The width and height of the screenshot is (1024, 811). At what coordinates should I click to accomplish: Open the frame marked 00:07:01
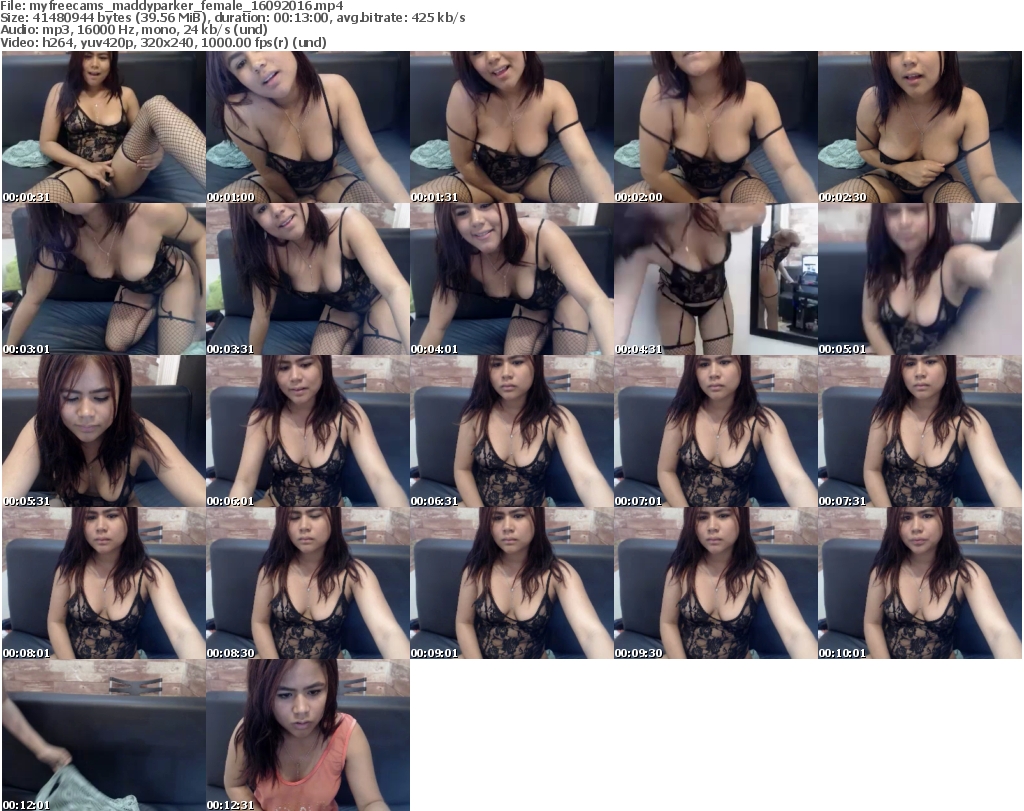pos(716,431)
